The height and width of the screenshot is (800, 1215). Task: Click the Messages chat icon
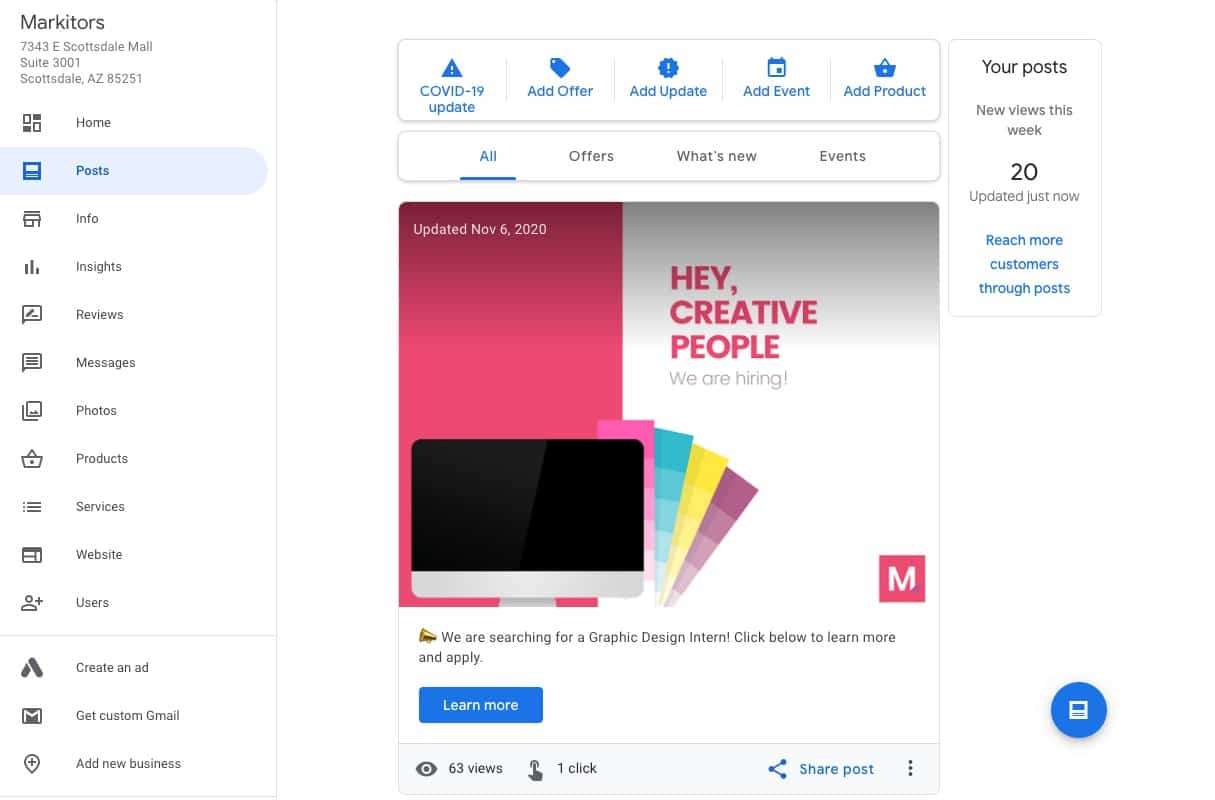[32, 363]
